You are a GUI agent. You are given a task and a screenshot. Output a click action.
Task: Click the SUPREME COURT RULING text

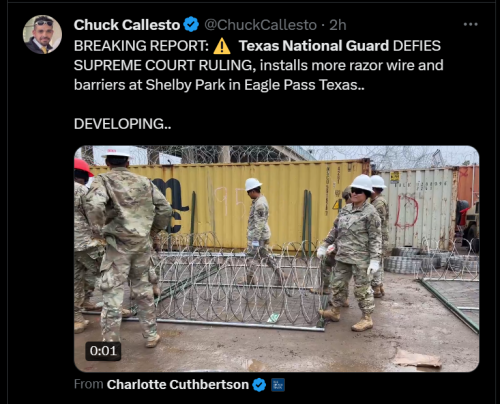pyautogui.click(x=165, y=66)
